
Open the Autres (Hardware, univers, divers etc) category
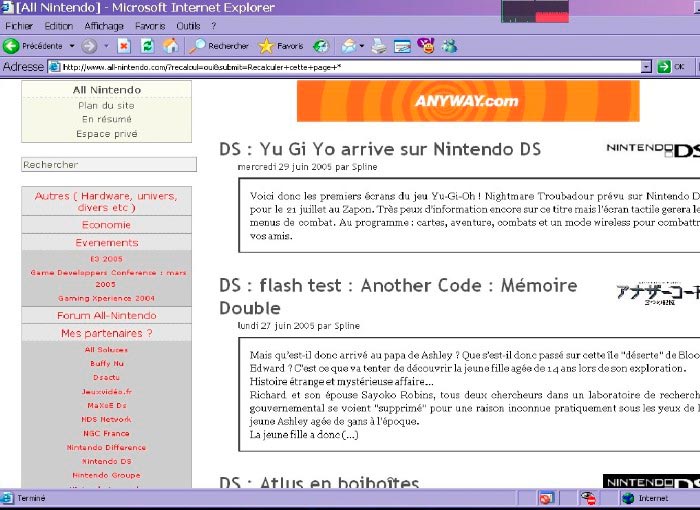(x=106, y=201)
